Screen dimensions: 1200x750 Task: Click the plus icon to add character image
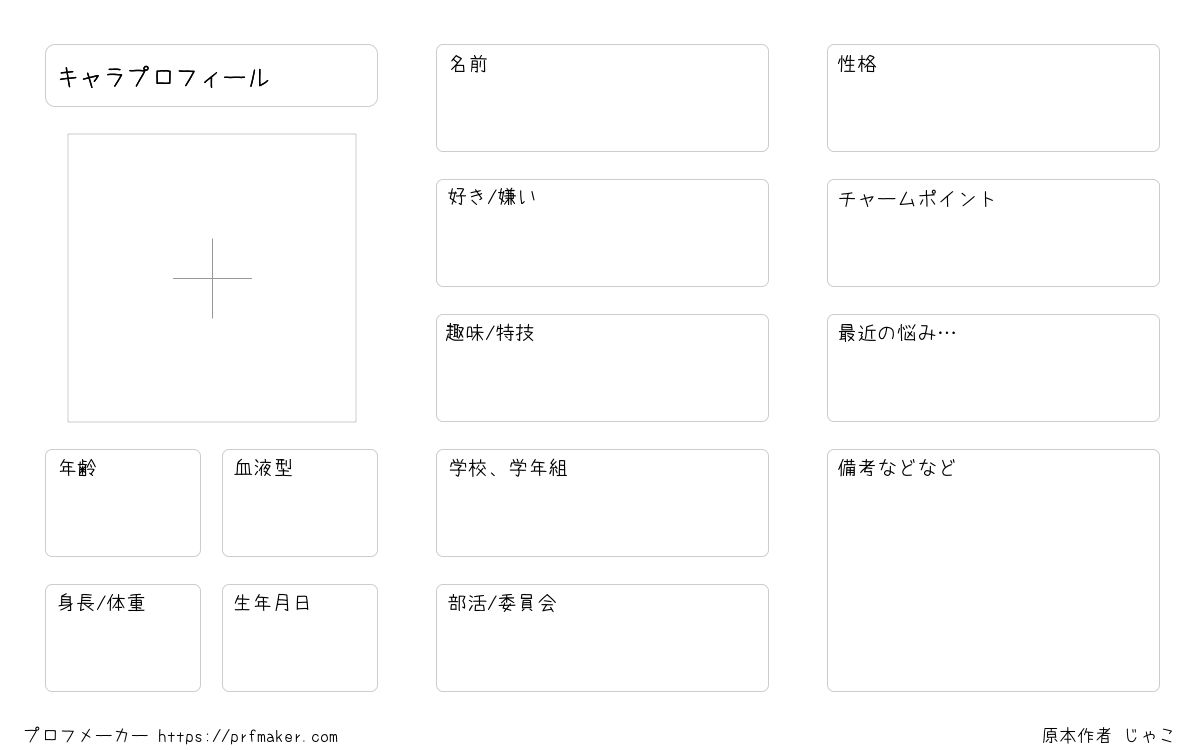click(212, 278)
